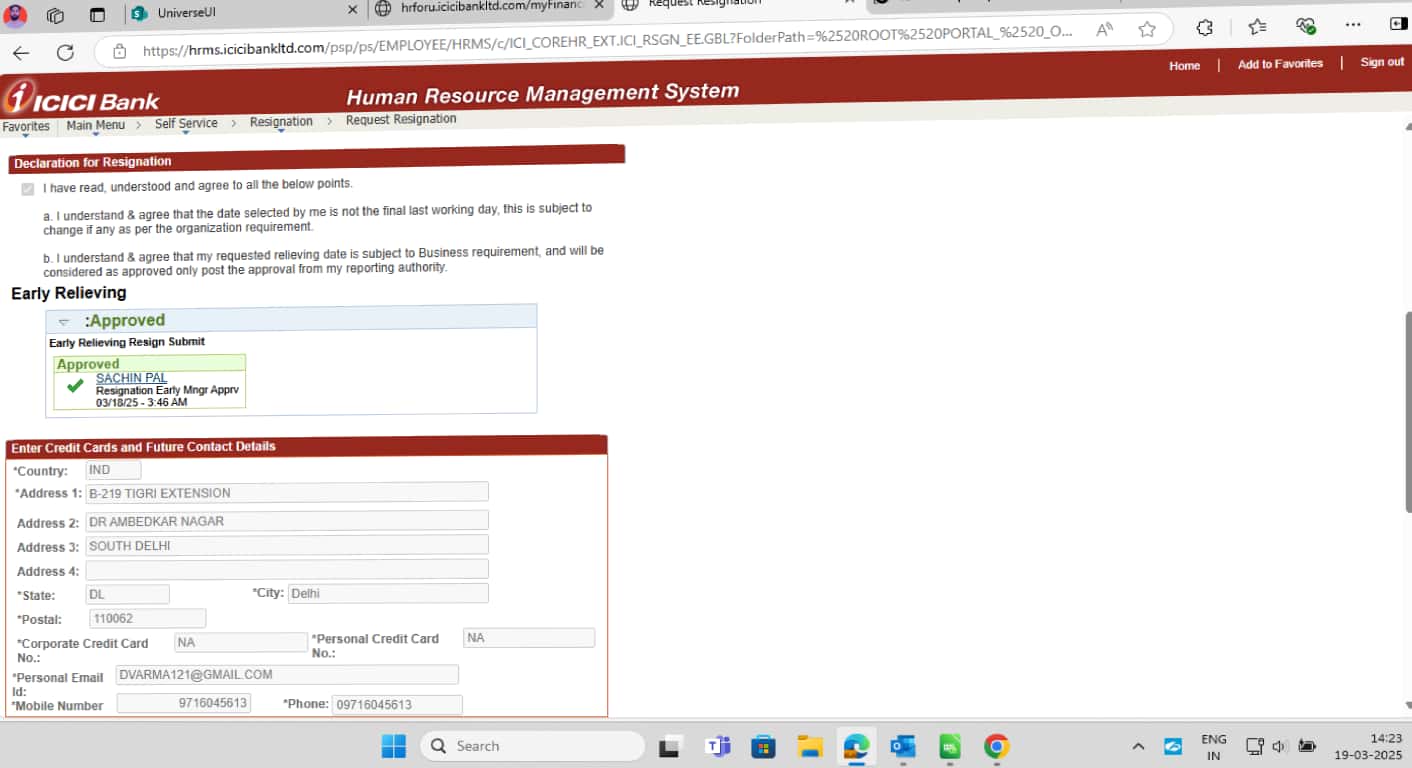Show hidden system tray icons chevron

tap(1138, 747)
